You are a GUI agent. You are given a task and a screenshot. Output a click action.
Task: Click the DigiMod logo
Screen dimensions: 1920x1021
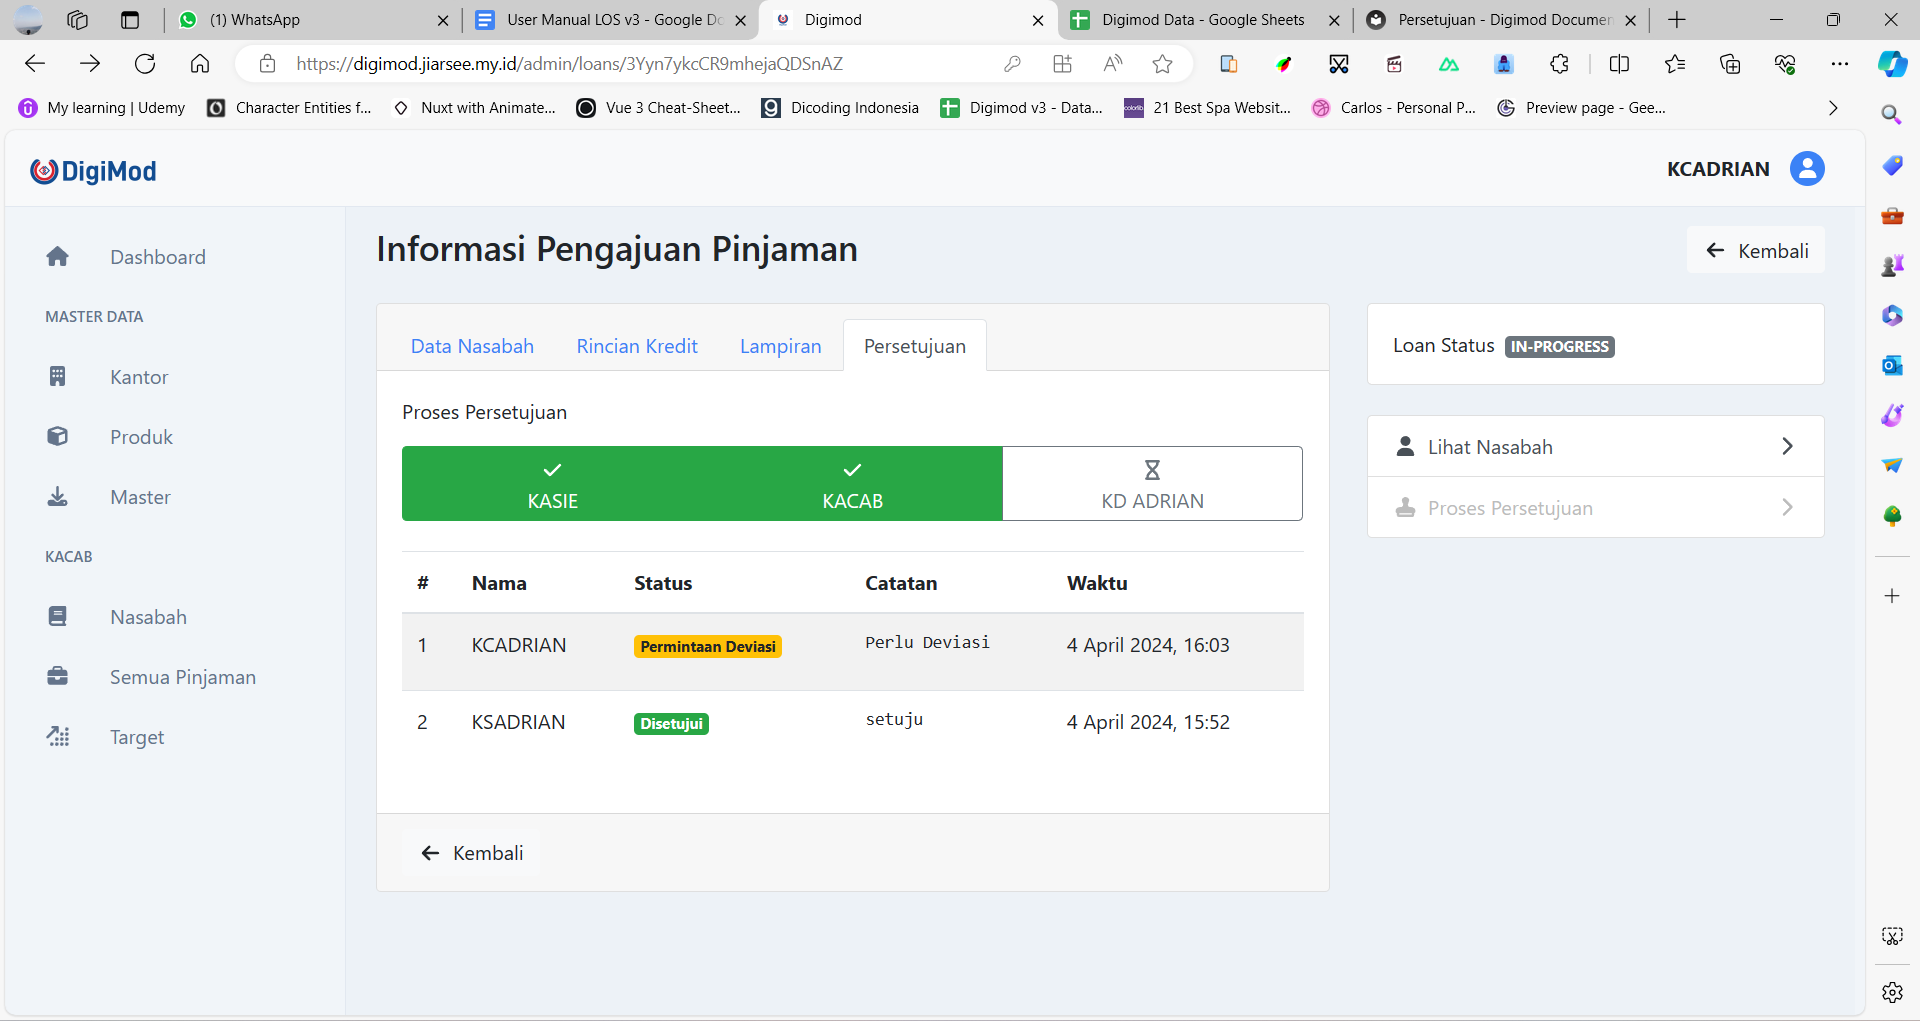coord(93,171)
